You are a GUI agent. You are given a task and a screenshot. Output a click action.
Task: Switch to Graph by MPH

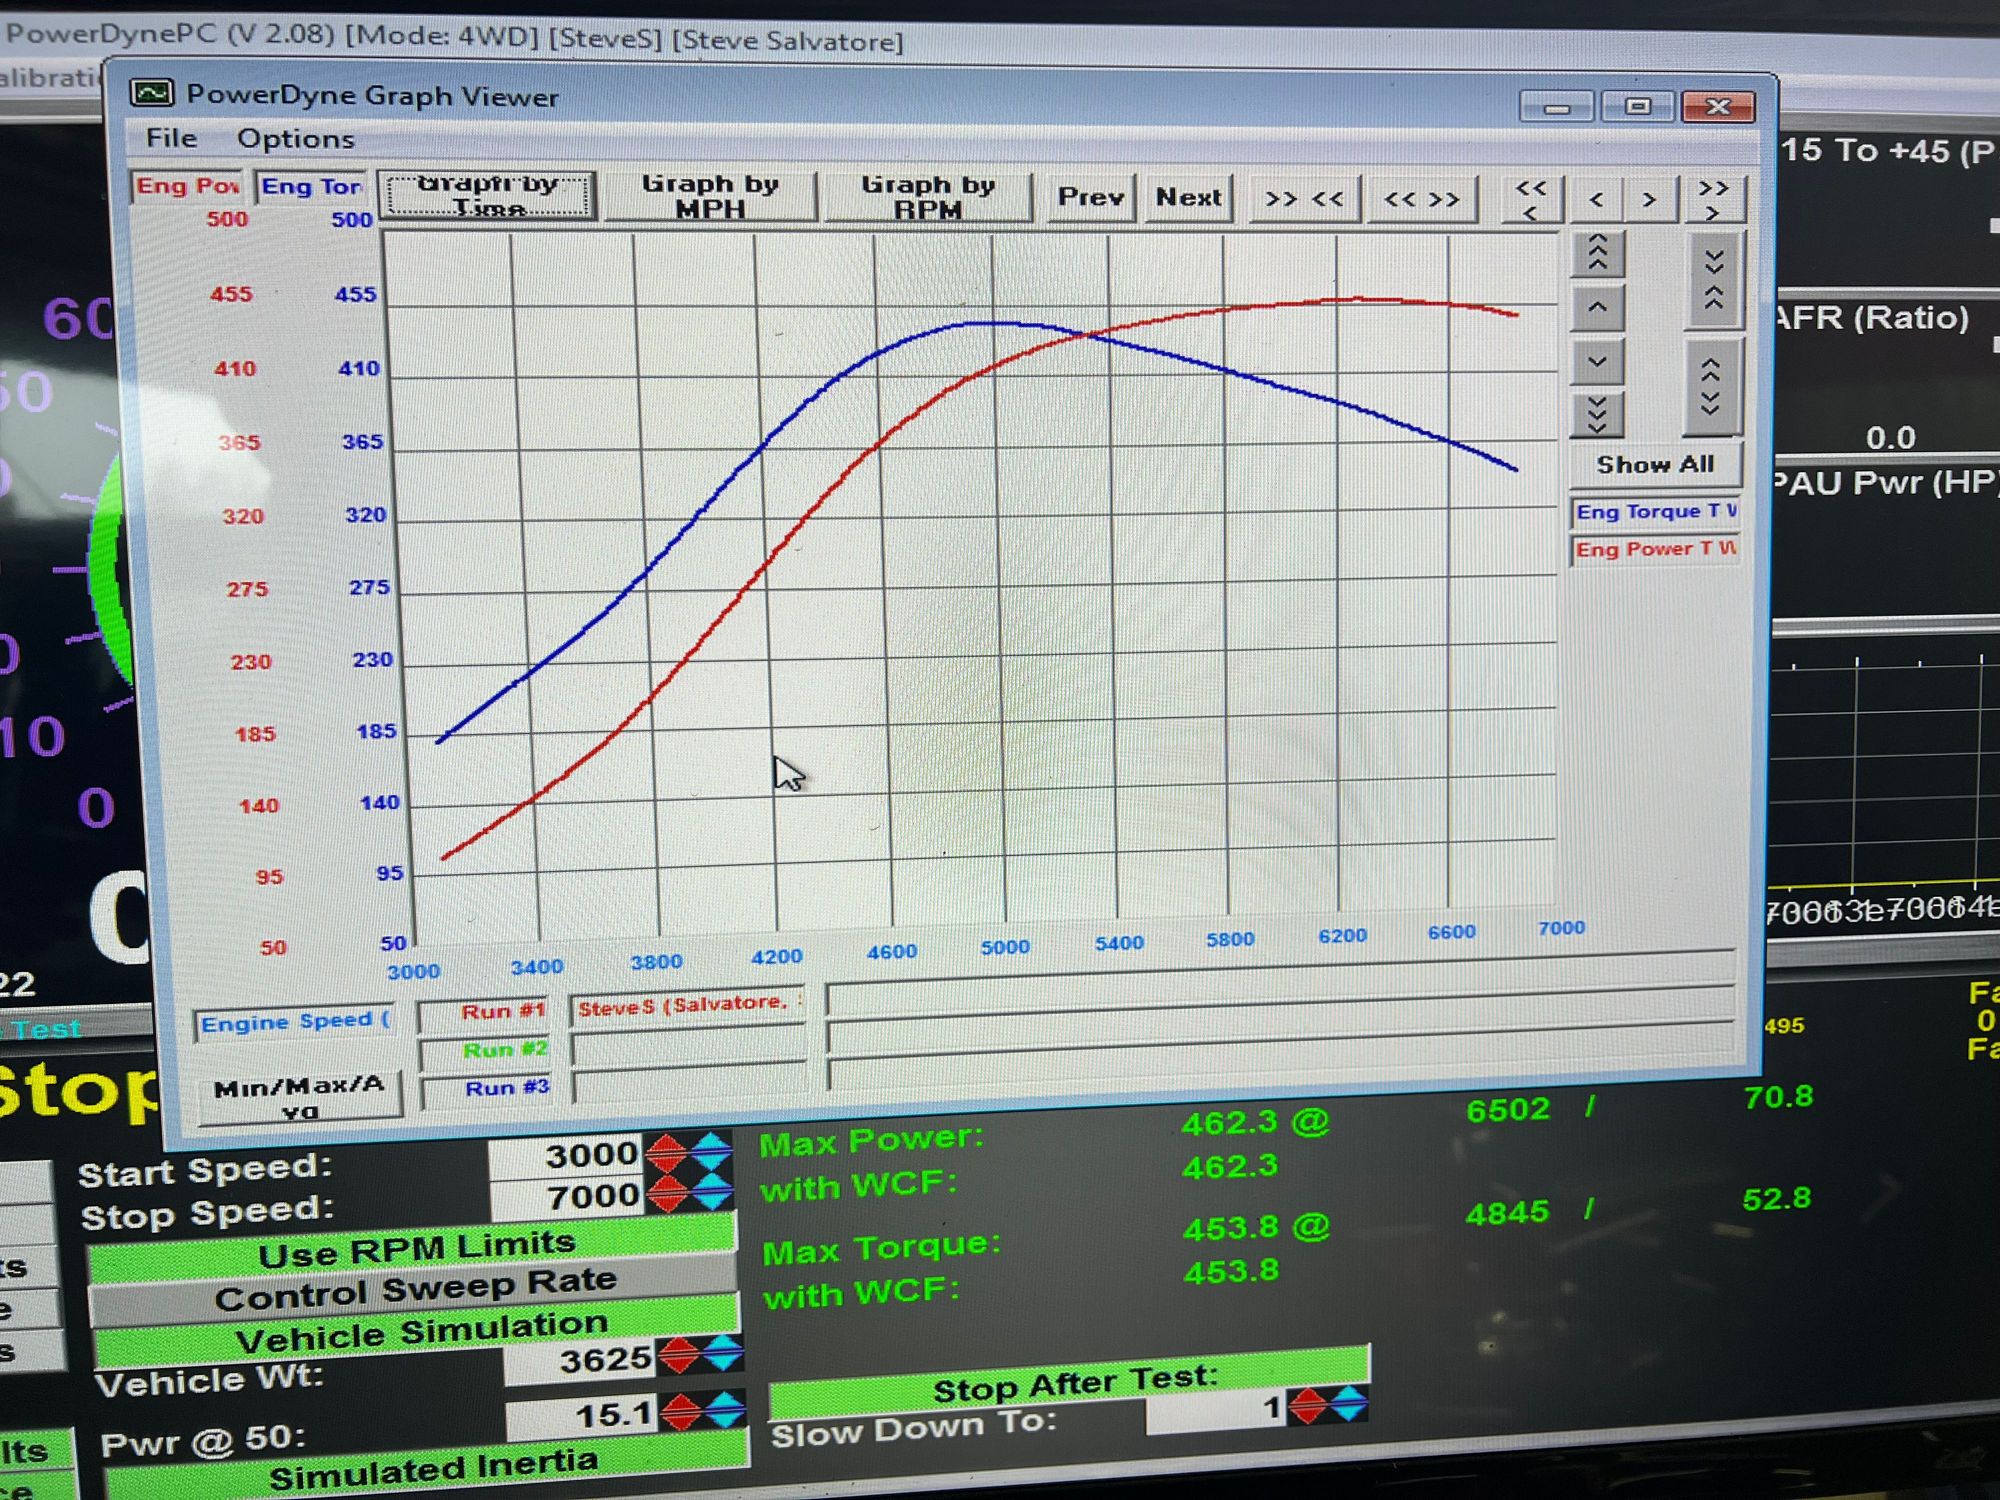tap(709, 196)
